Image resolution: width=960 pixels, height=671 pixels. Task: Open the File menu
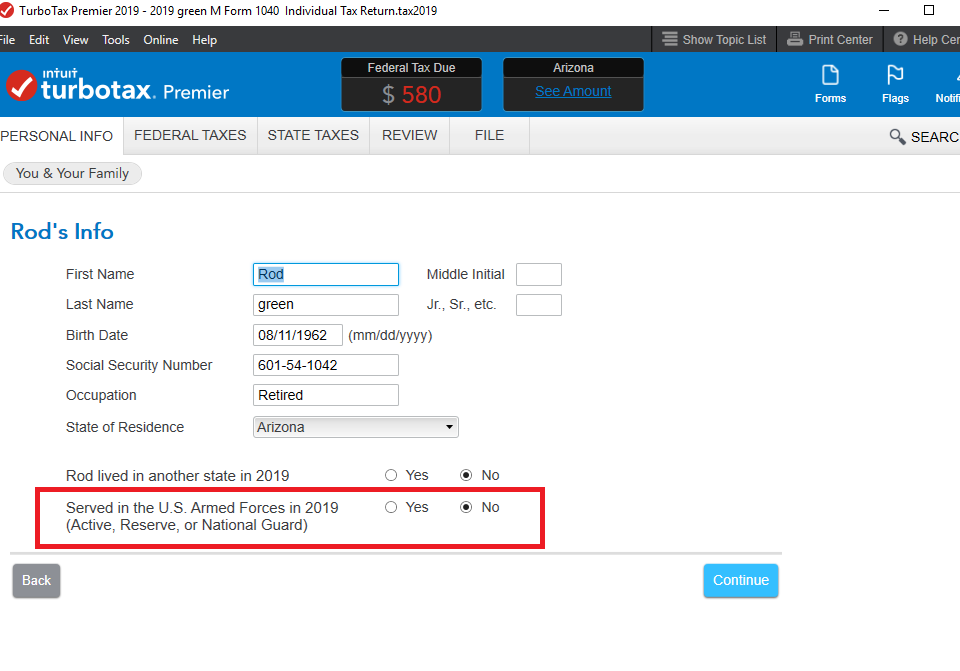pos(7,40)
